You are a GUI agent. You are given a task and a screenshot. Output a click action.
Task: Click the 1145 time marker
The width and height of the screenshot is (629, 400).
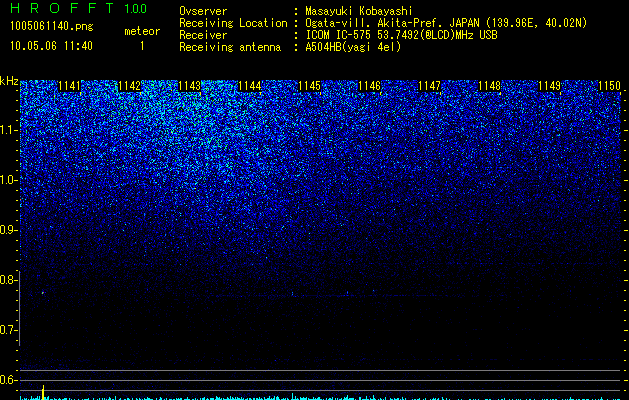pos(309,86)
